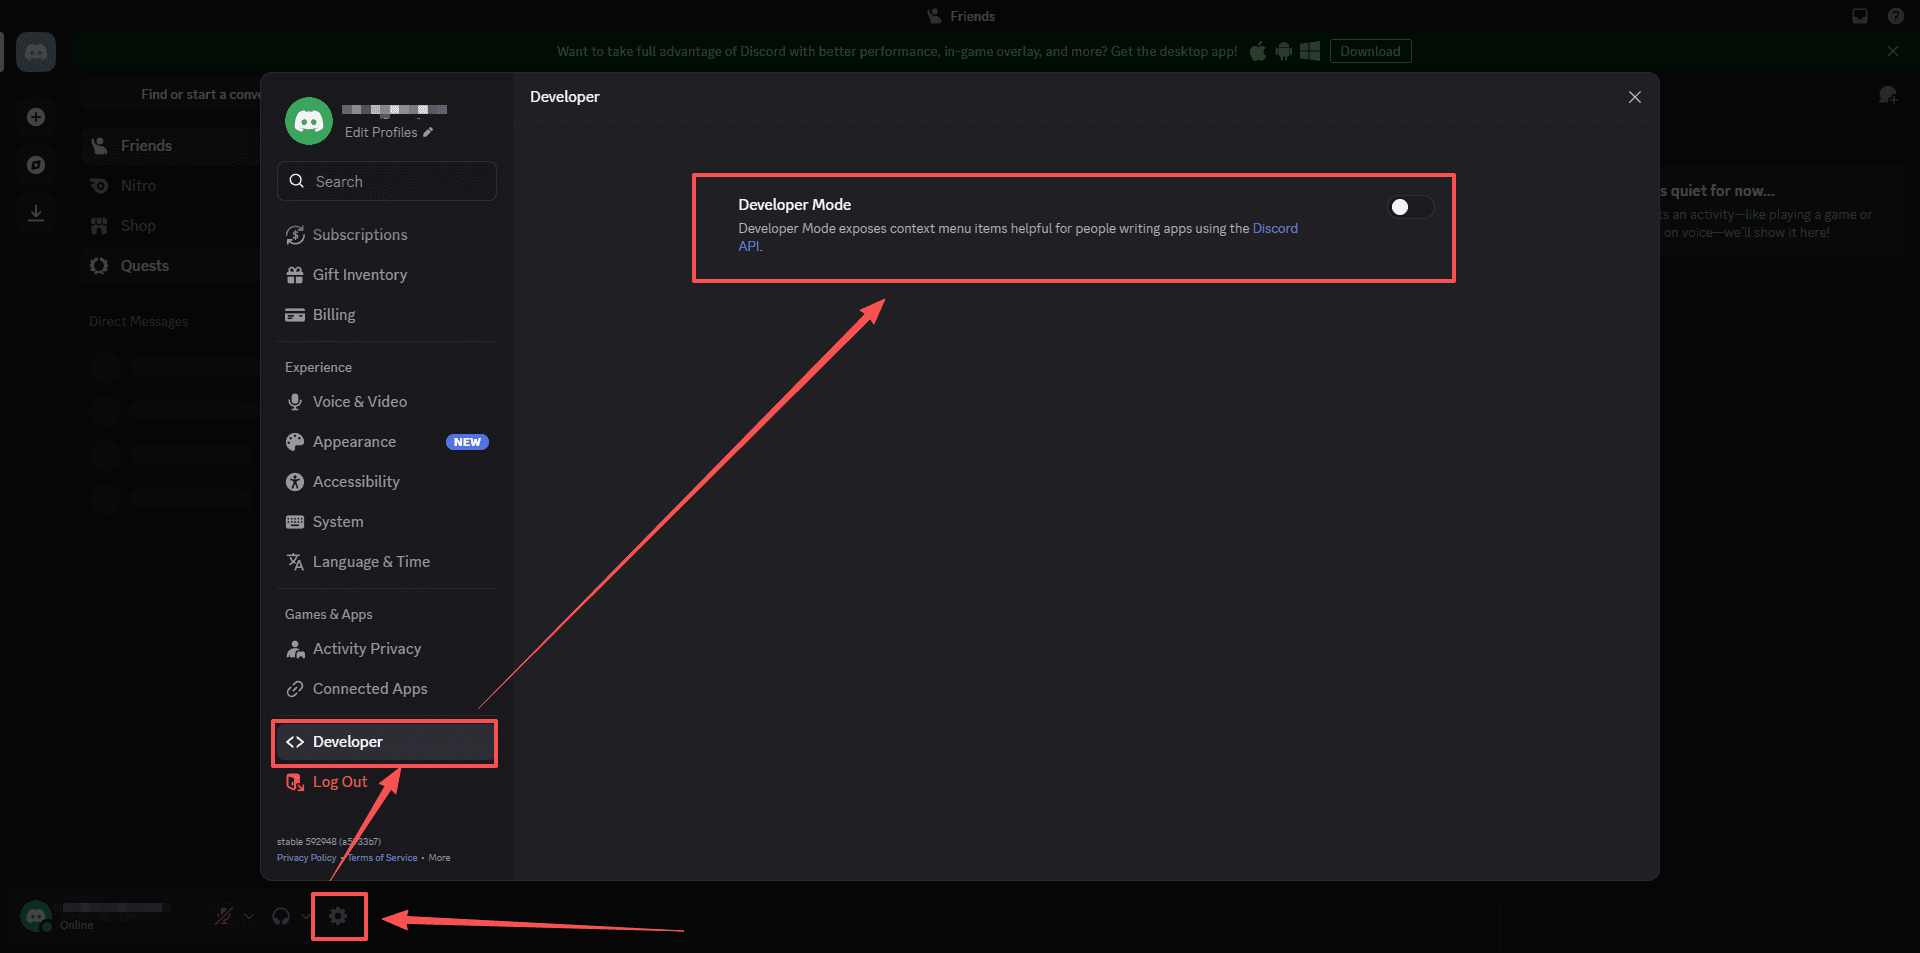Image resolution: width=1920 pixels, height=953 pixels.
Task: Toggle the headphones deafen button
Action: (x=281, y=916)
